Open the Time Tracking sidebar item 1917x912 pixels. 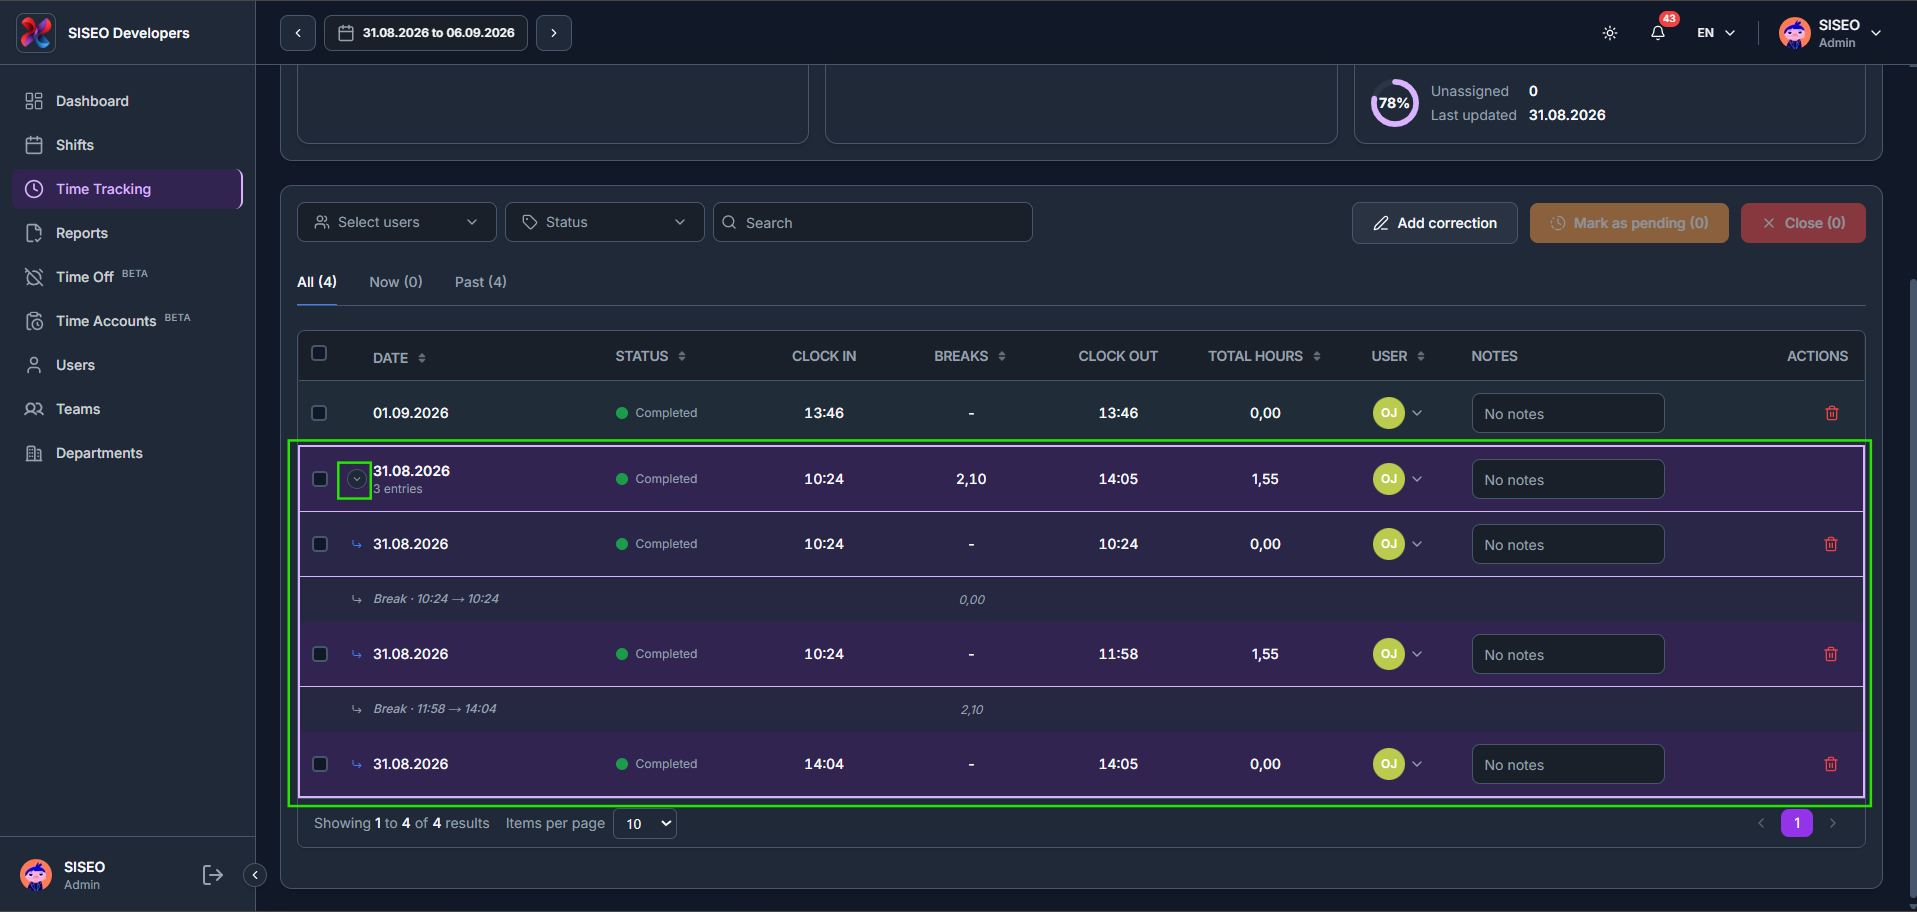click(127, 189)
